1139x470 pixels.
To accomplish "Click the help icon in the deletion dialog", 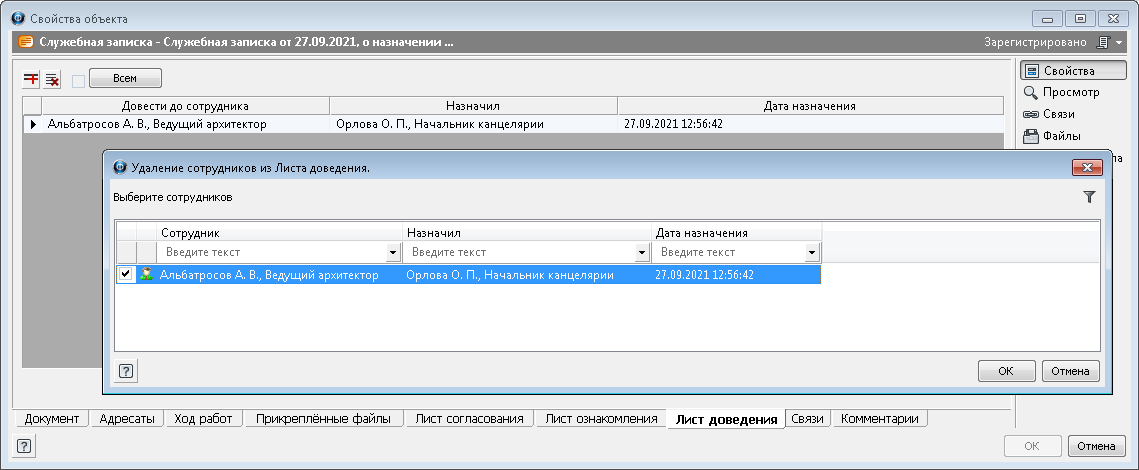I will (126, 371).
